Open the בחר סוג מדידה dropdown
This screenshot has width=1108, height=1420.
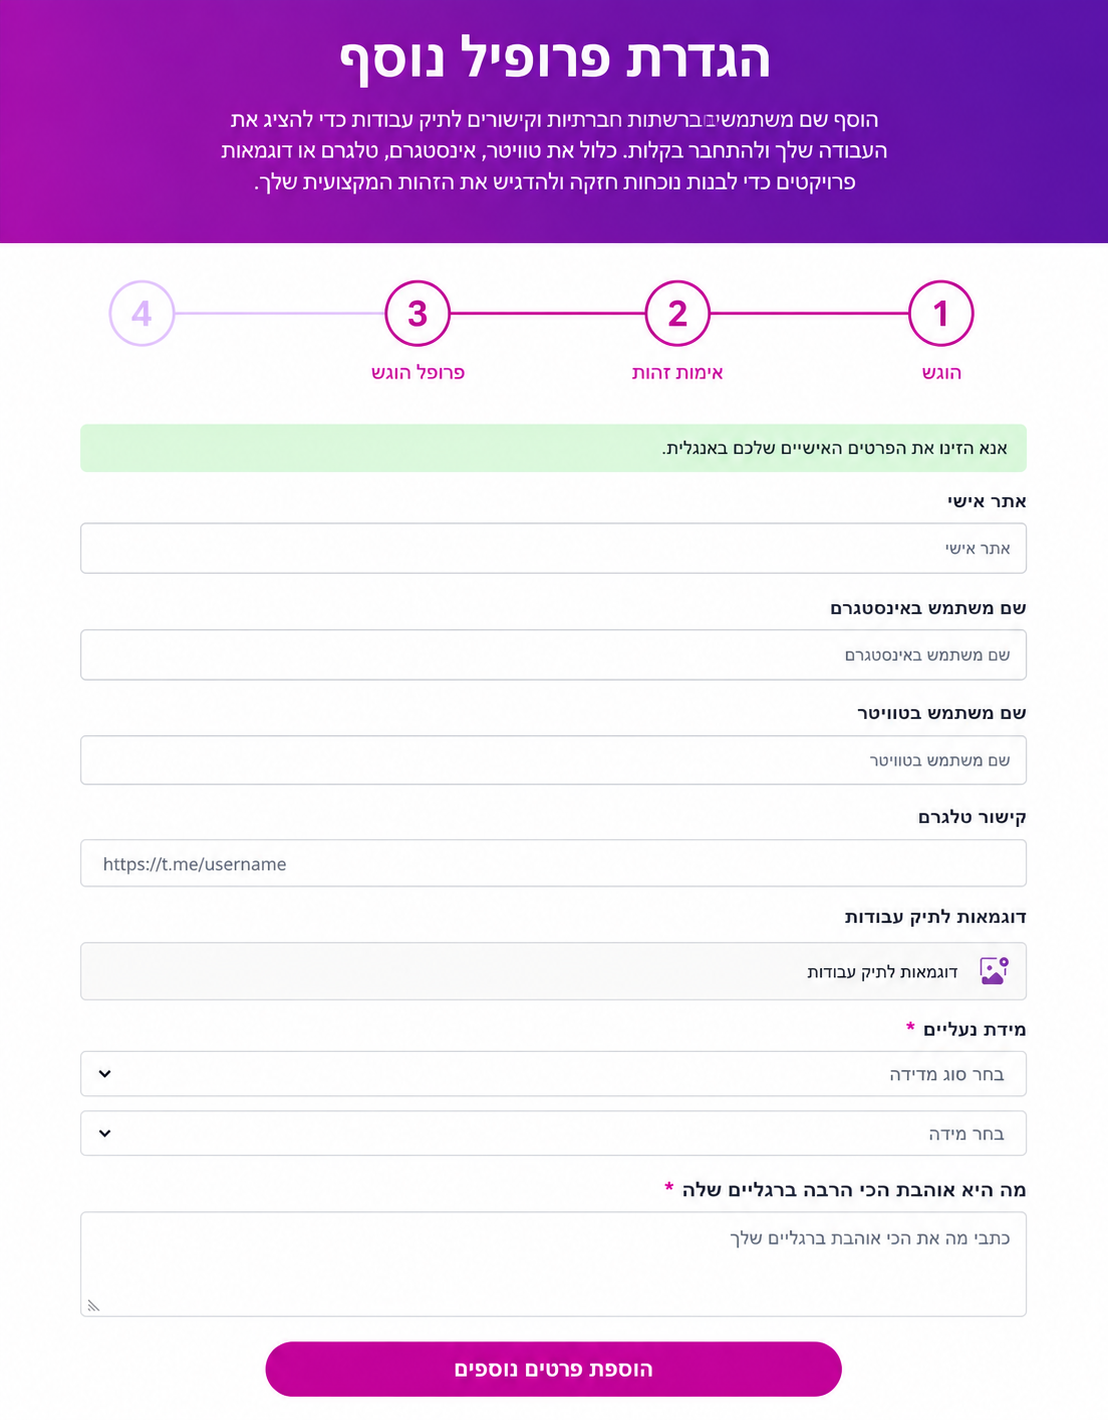(553, 1074)
